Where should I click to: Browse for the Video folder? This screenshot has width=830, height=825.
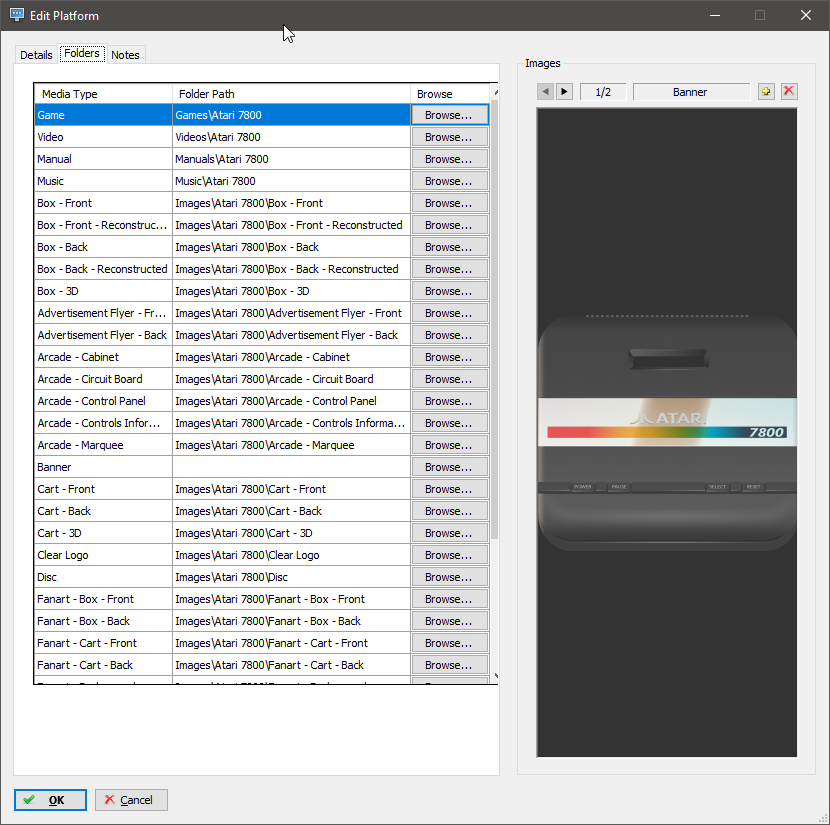tap(449, 137)
